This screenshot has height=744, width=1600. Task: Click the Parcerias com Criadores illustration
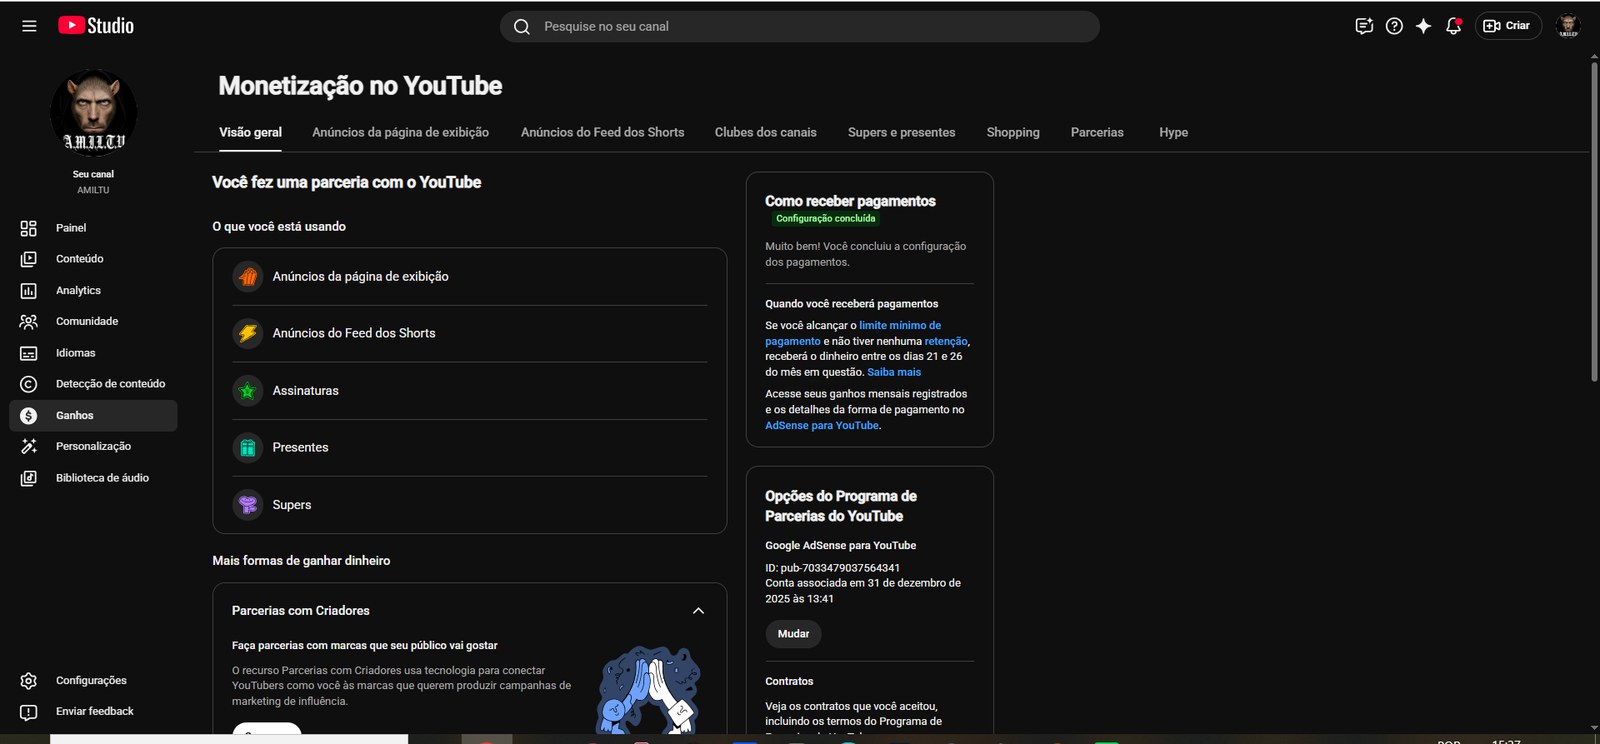point(649,689)
